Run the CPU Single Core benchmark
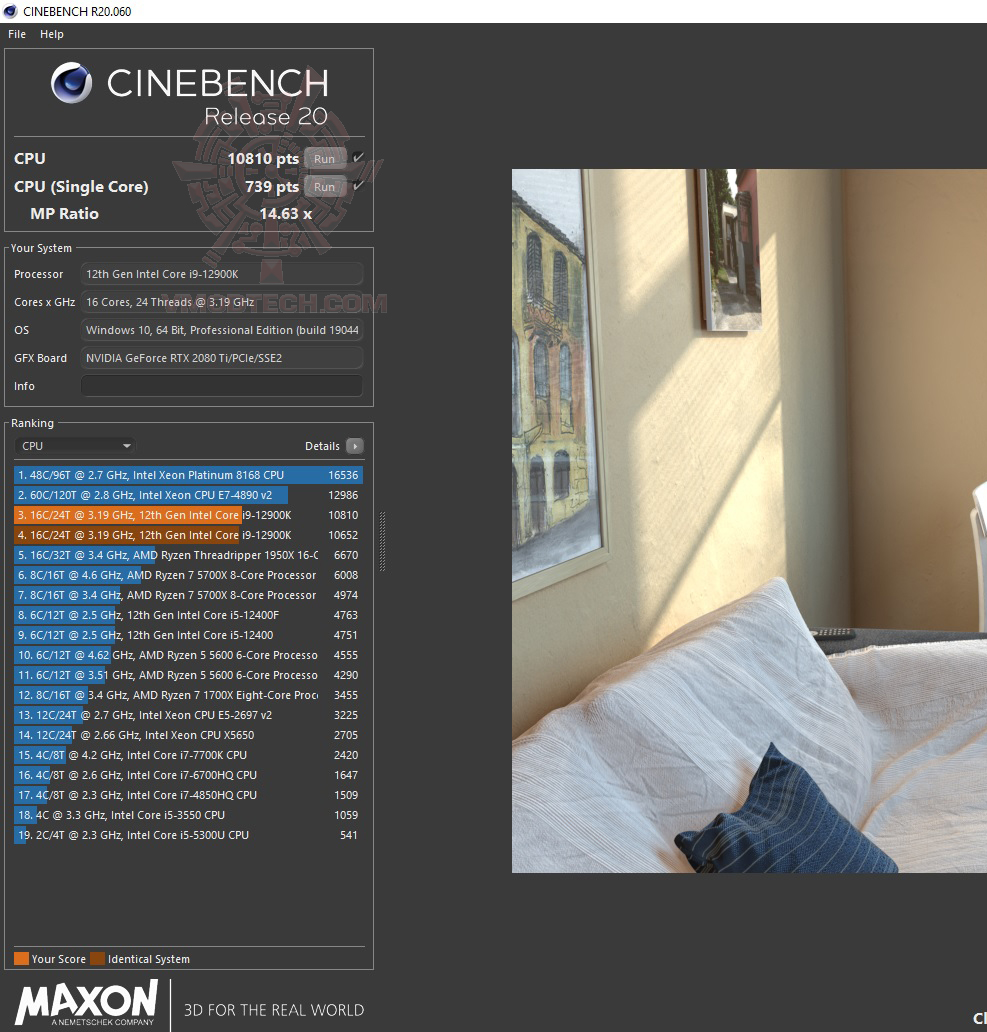Image resolution: width=987 pixels, height=1032 pixels. pos(324,187)
